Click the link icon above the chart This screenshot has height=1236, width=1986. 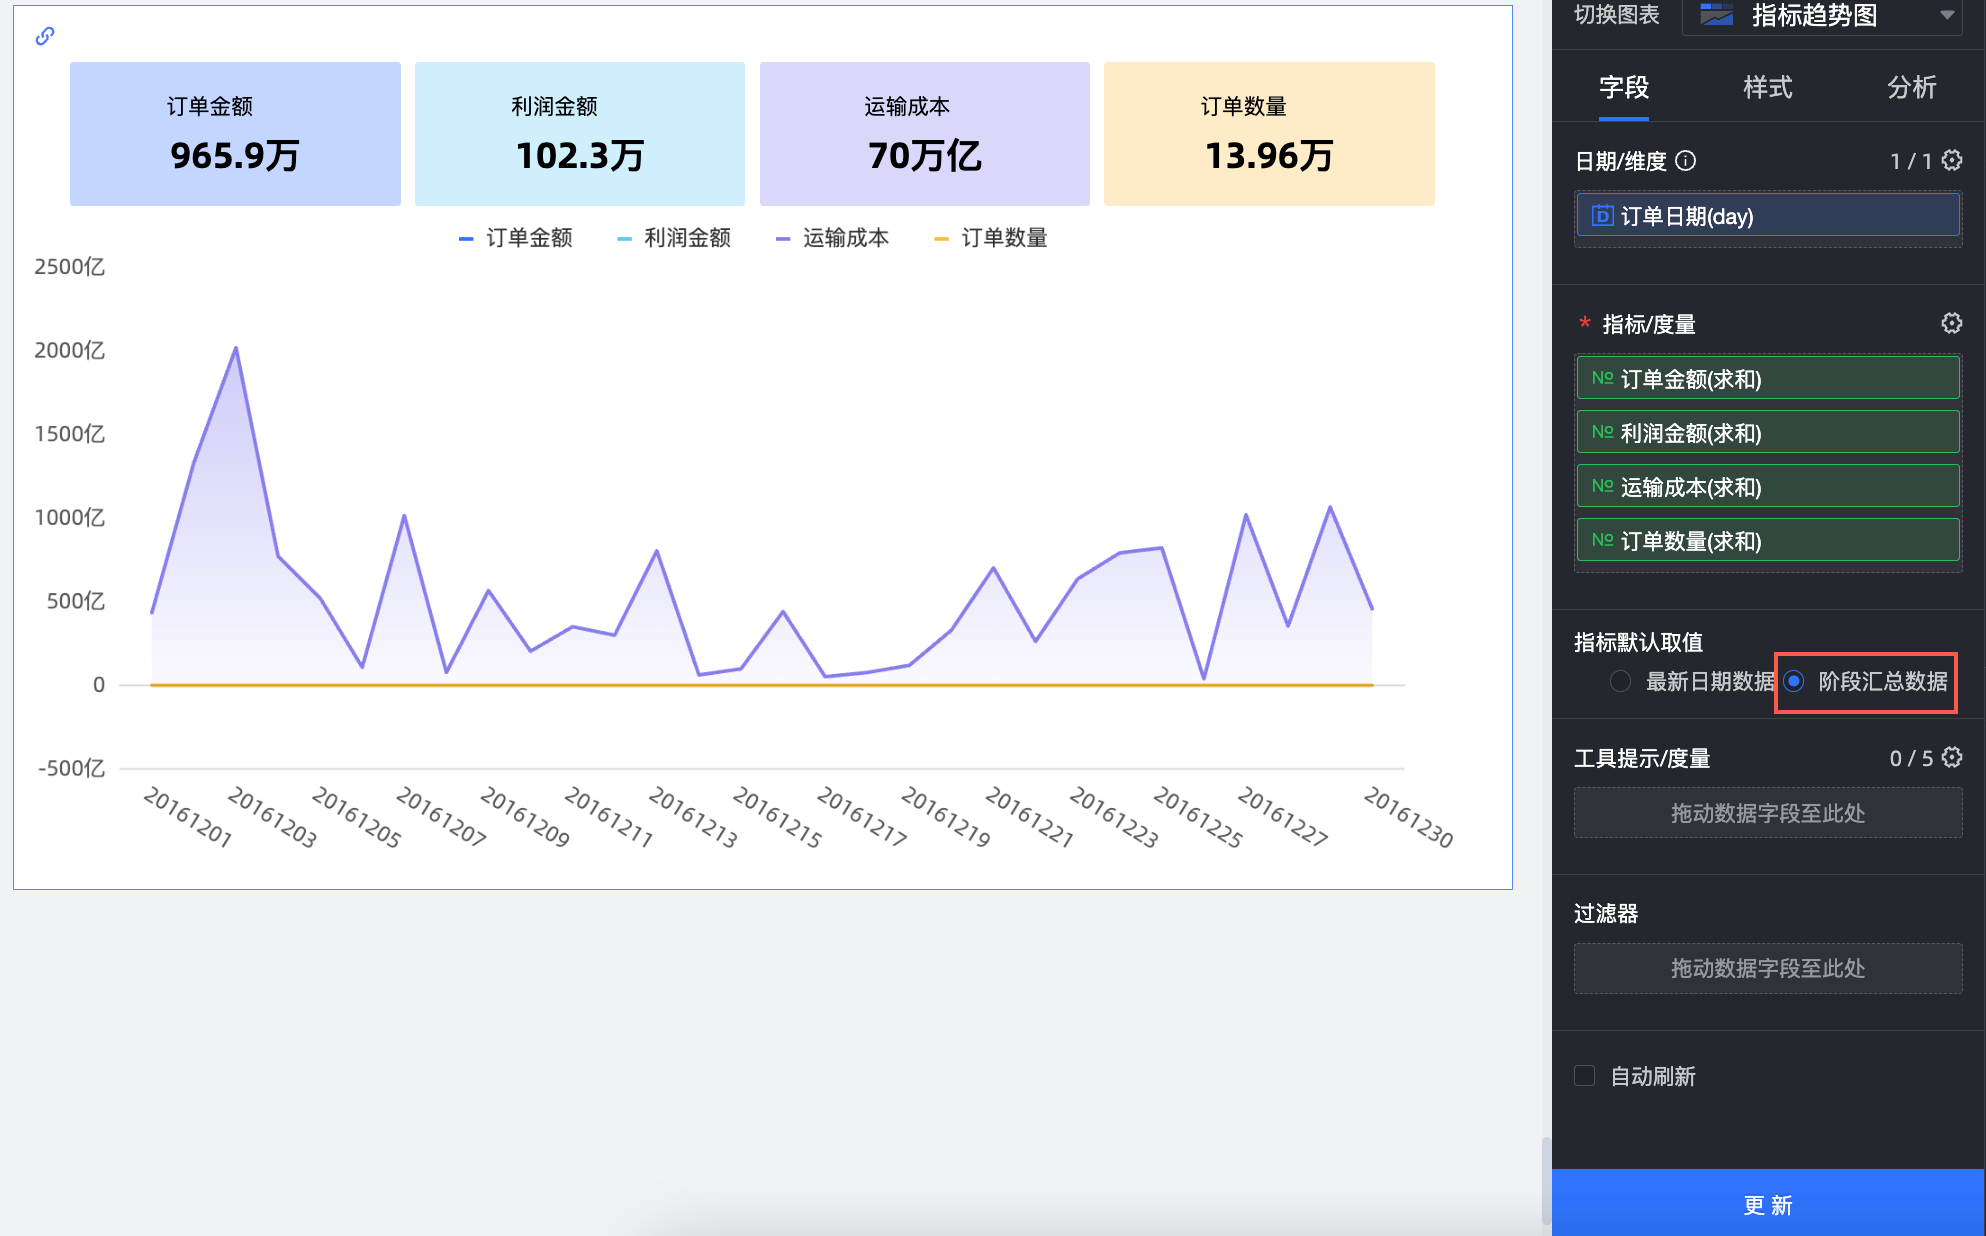click(45, 36)
